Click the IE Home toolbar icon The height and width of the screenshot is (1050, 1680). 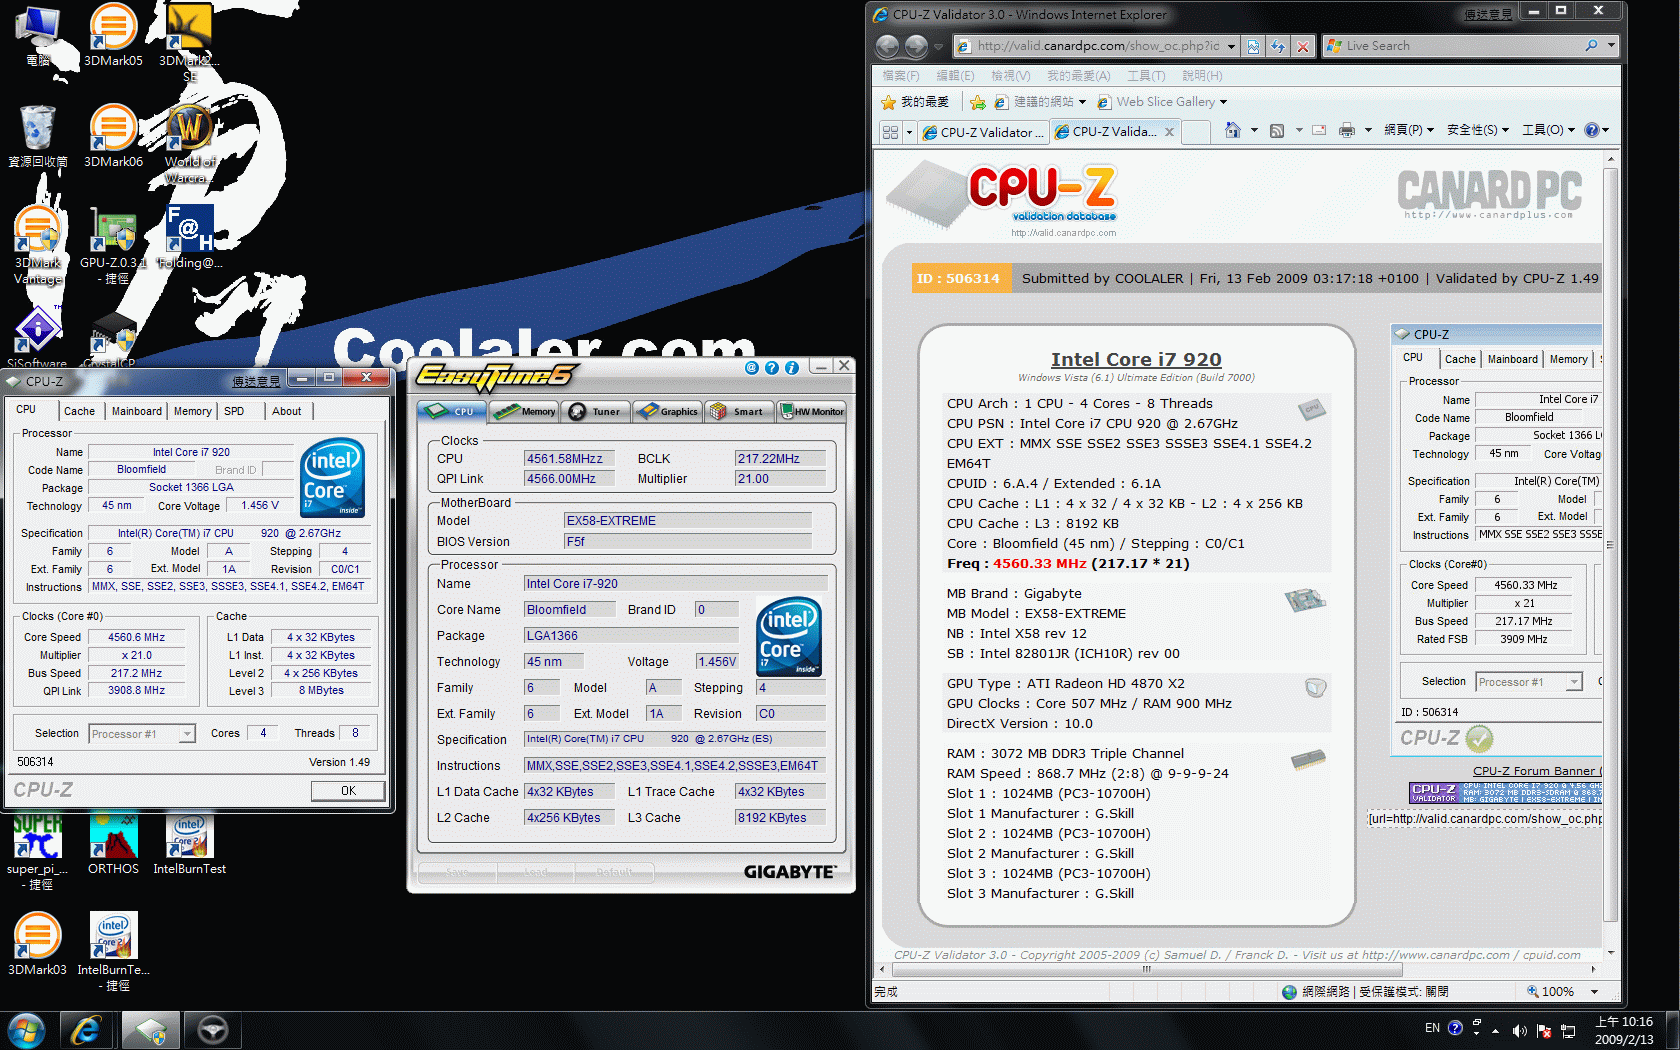click(x=1233, y=130)
